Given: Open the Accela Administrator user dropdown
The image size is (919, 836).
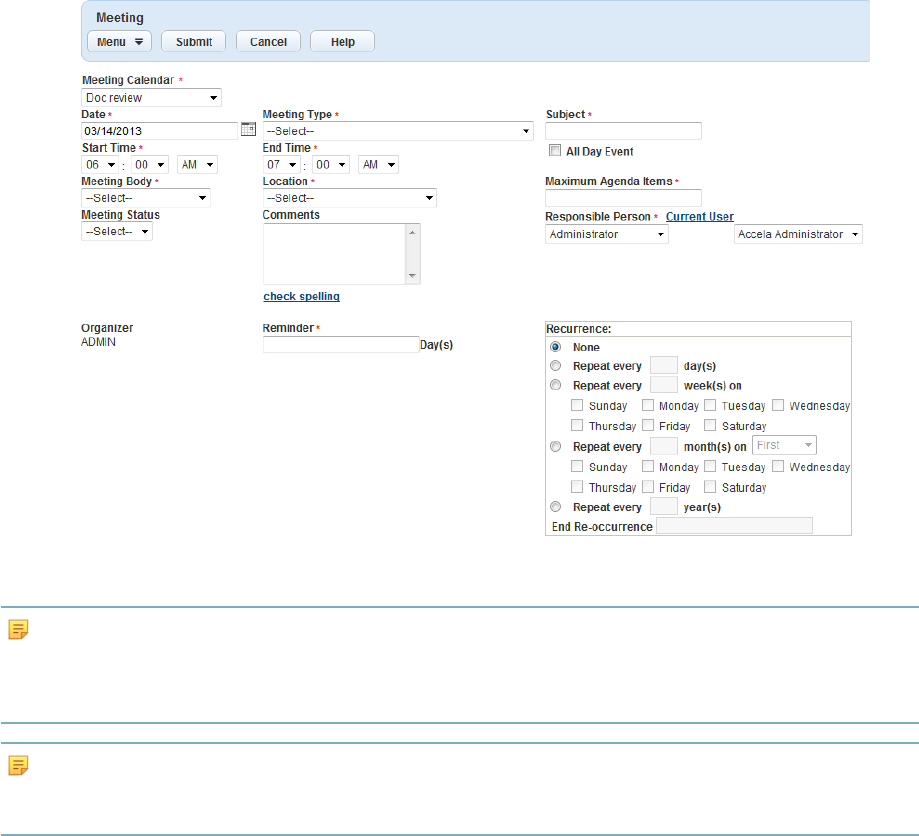Looking at the screenshot, I should tap(798, 234).
